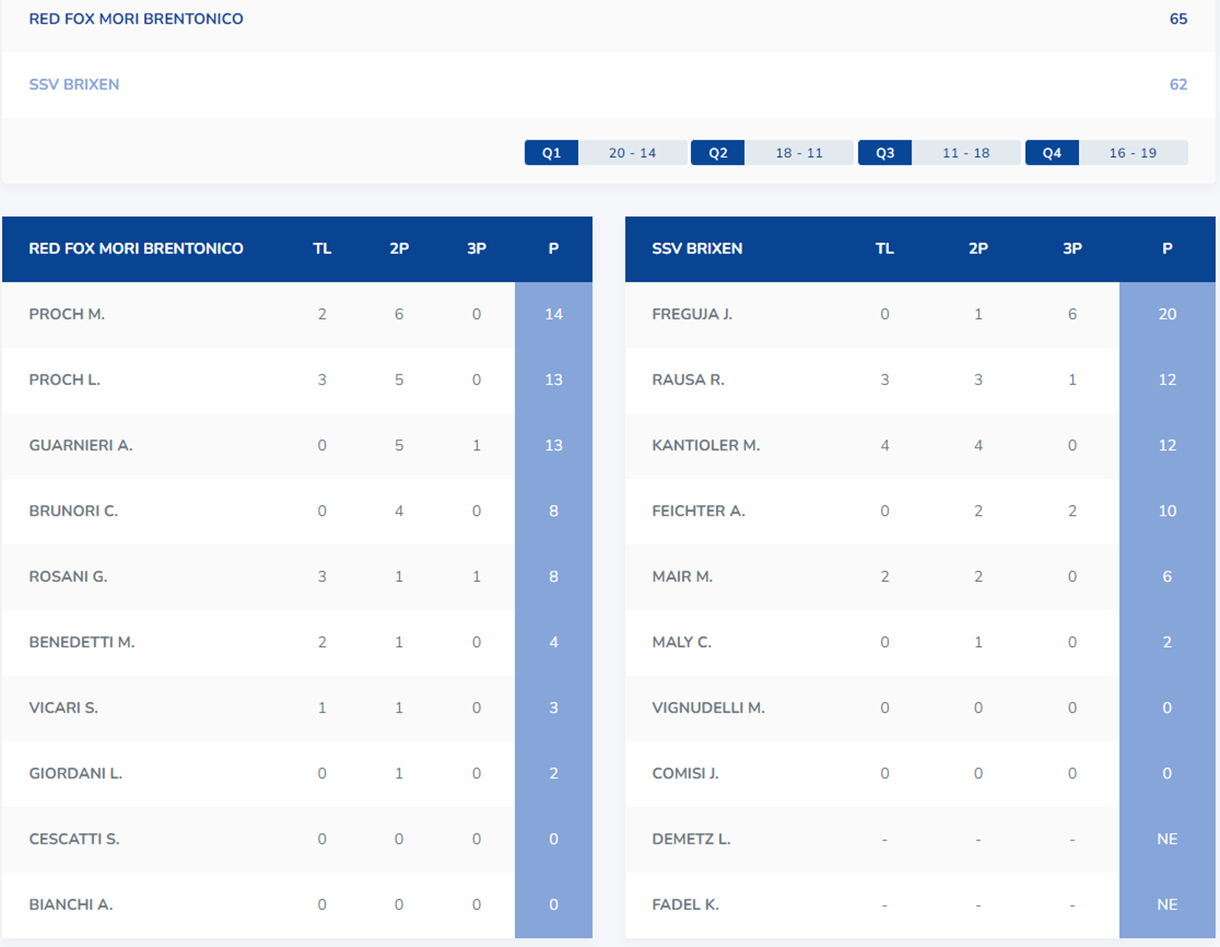
Task: Click the P column header in Red Fox table
Action: tap(553, 249)
